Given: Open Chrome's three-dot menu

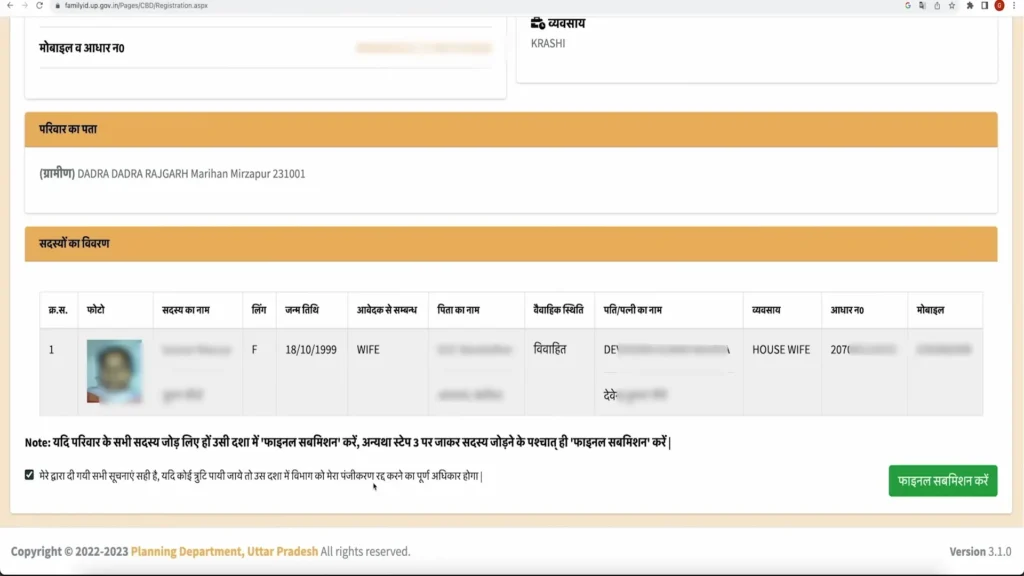Looking at the screenshot, I should 1012,5.
